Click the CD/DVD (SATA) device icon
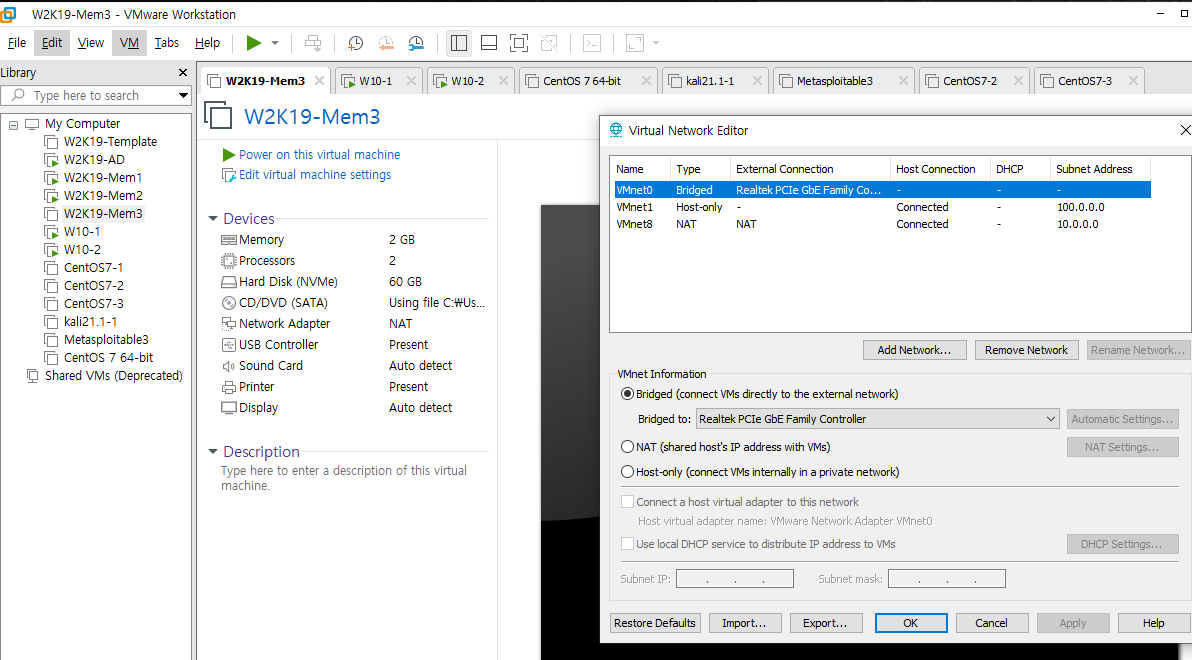The height and width of the screenshot is (660, 1192). (x=229, y=303)
